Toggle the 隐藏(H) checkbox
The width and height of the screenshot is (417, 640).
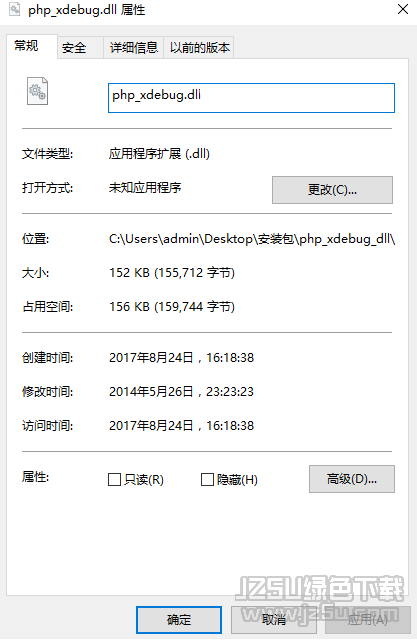coord(207,479)
